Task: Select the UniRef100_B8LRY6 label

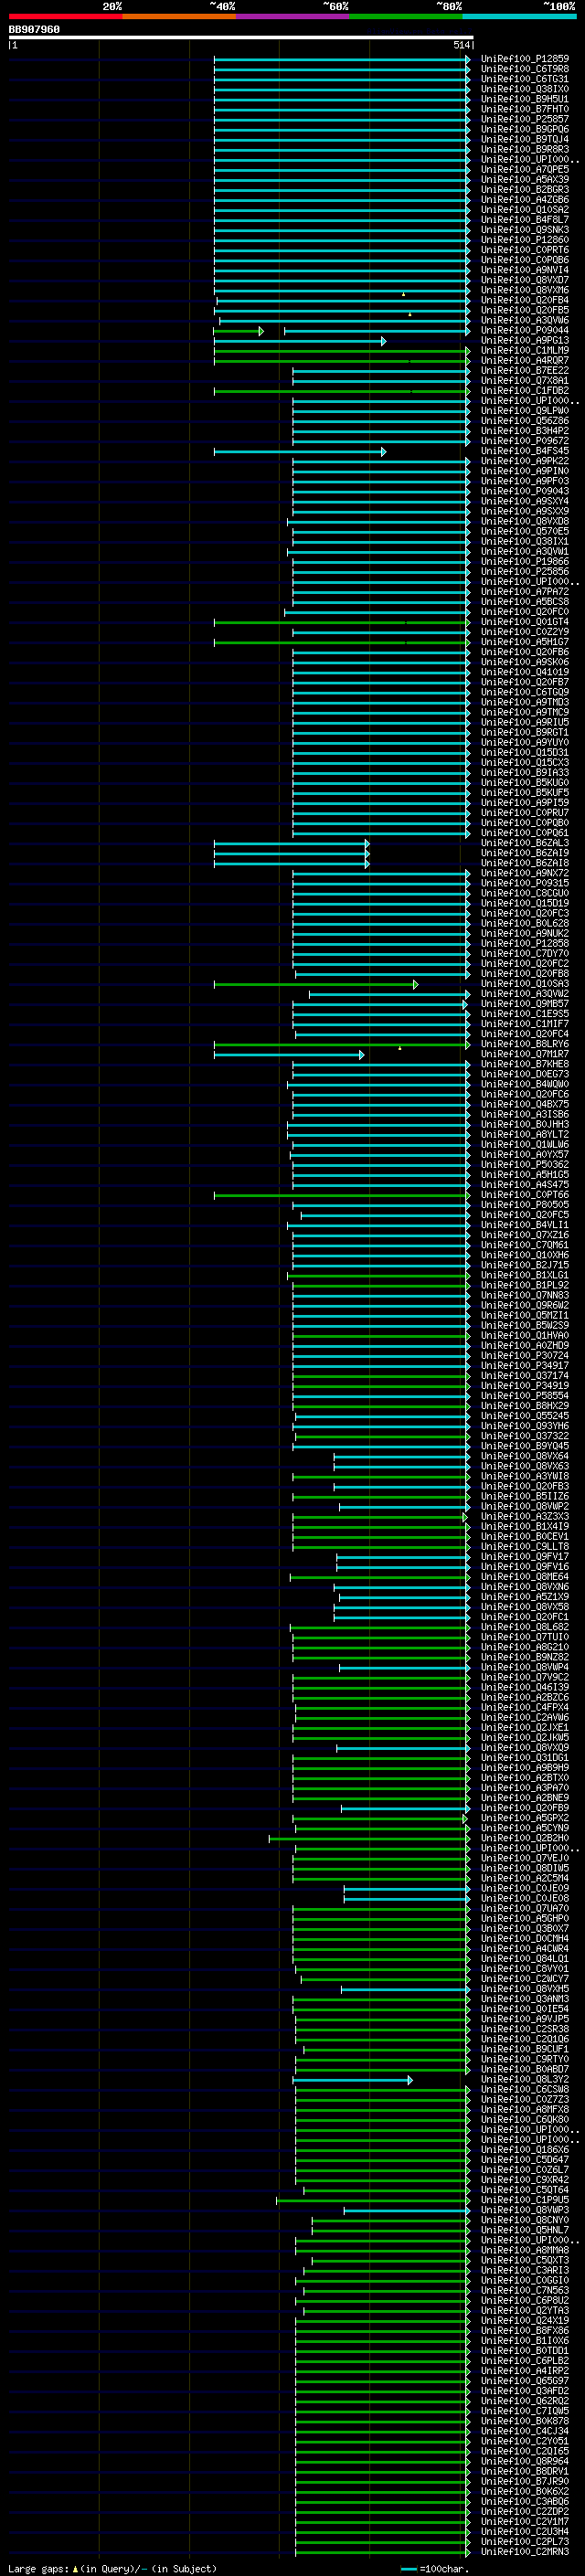Action: pyautogui.click(x=525, y=1044)
